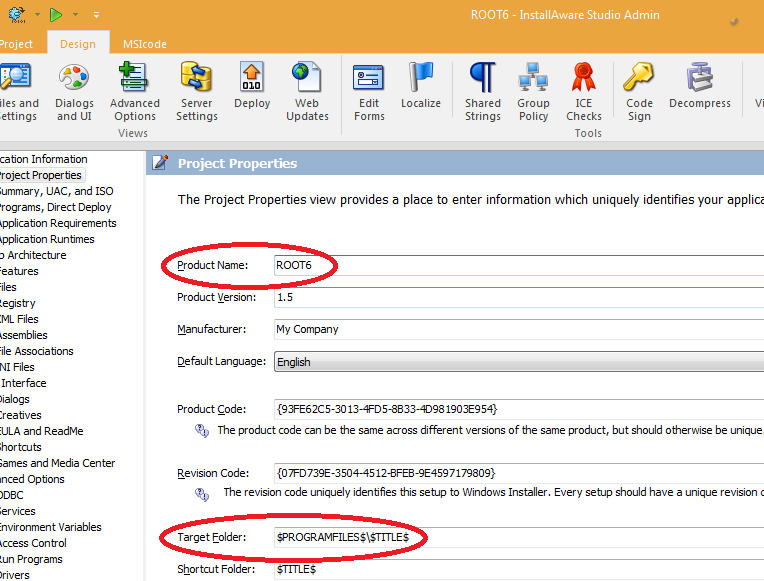Select Dialogs in the sidebar
The image size is (764, 581).
[15, 399]
